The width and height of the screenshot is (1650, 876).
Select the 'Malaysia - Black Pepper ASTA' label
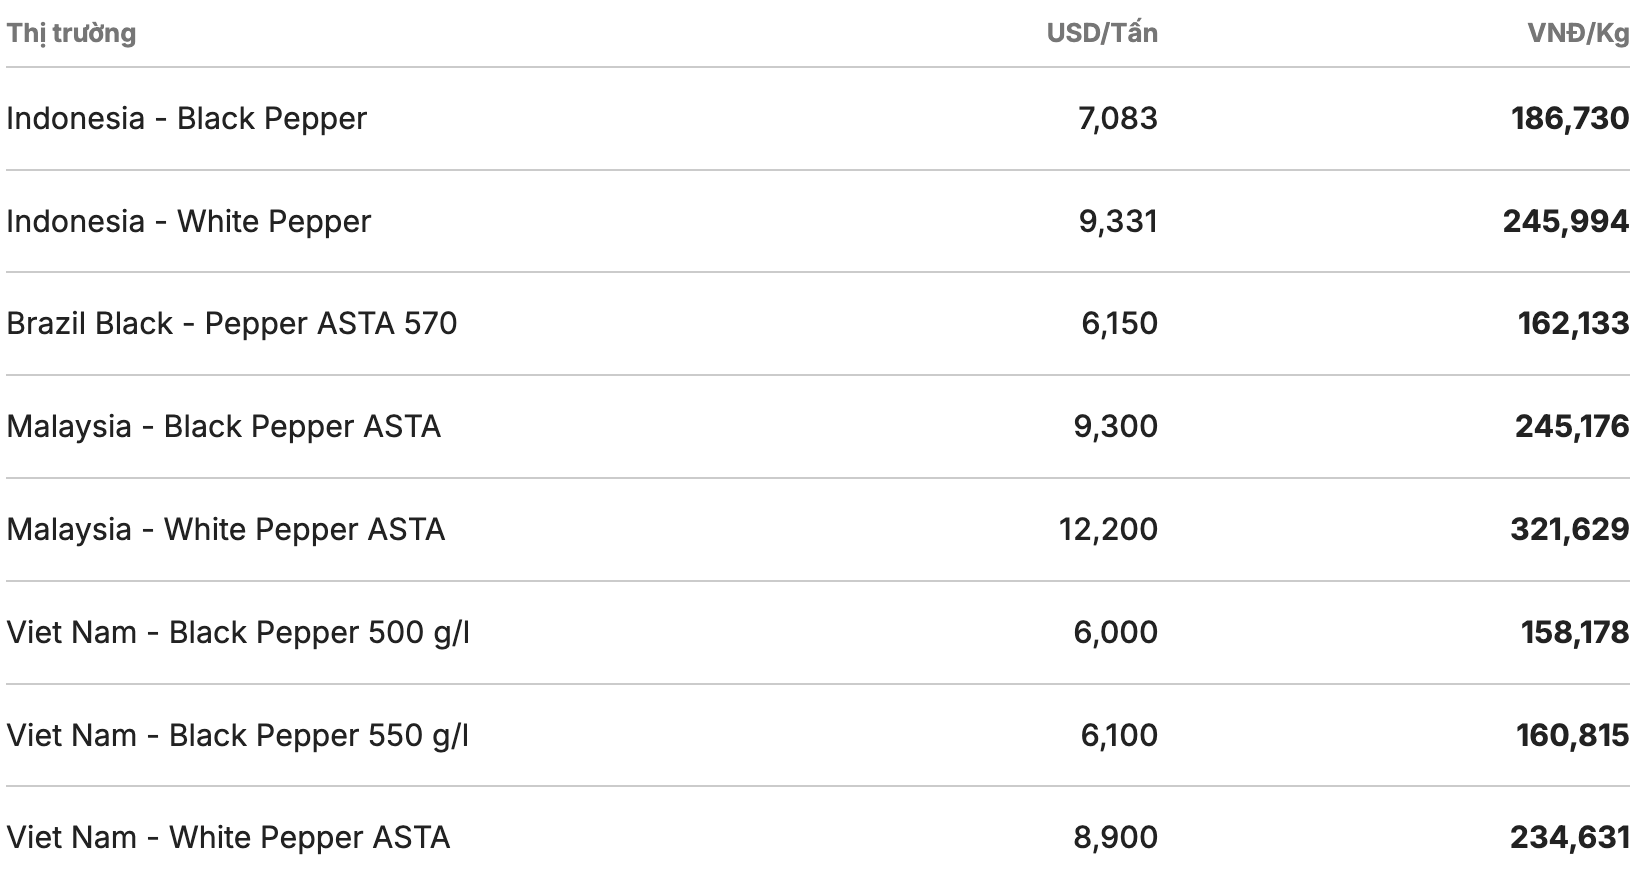(224, 426)
